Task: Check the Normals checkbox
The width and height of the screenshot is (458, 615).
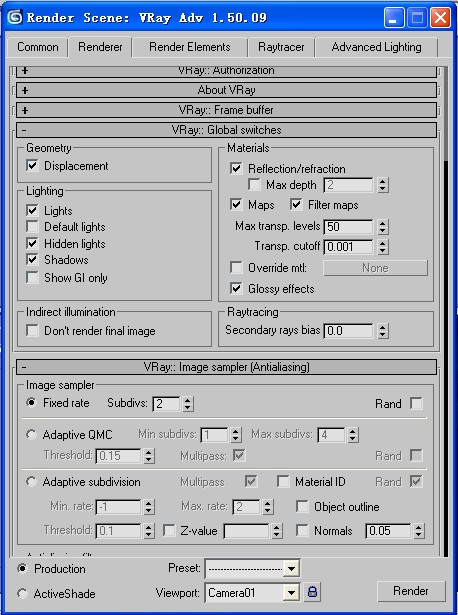Action: [x=302, y=530]
